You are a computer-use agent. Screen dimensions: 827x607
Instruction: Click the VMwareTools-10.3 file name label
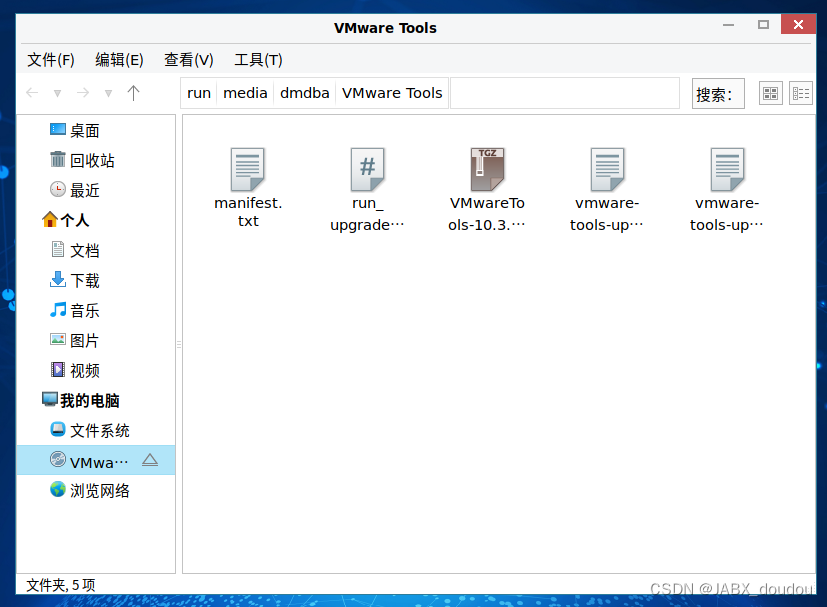pos(487,214)
